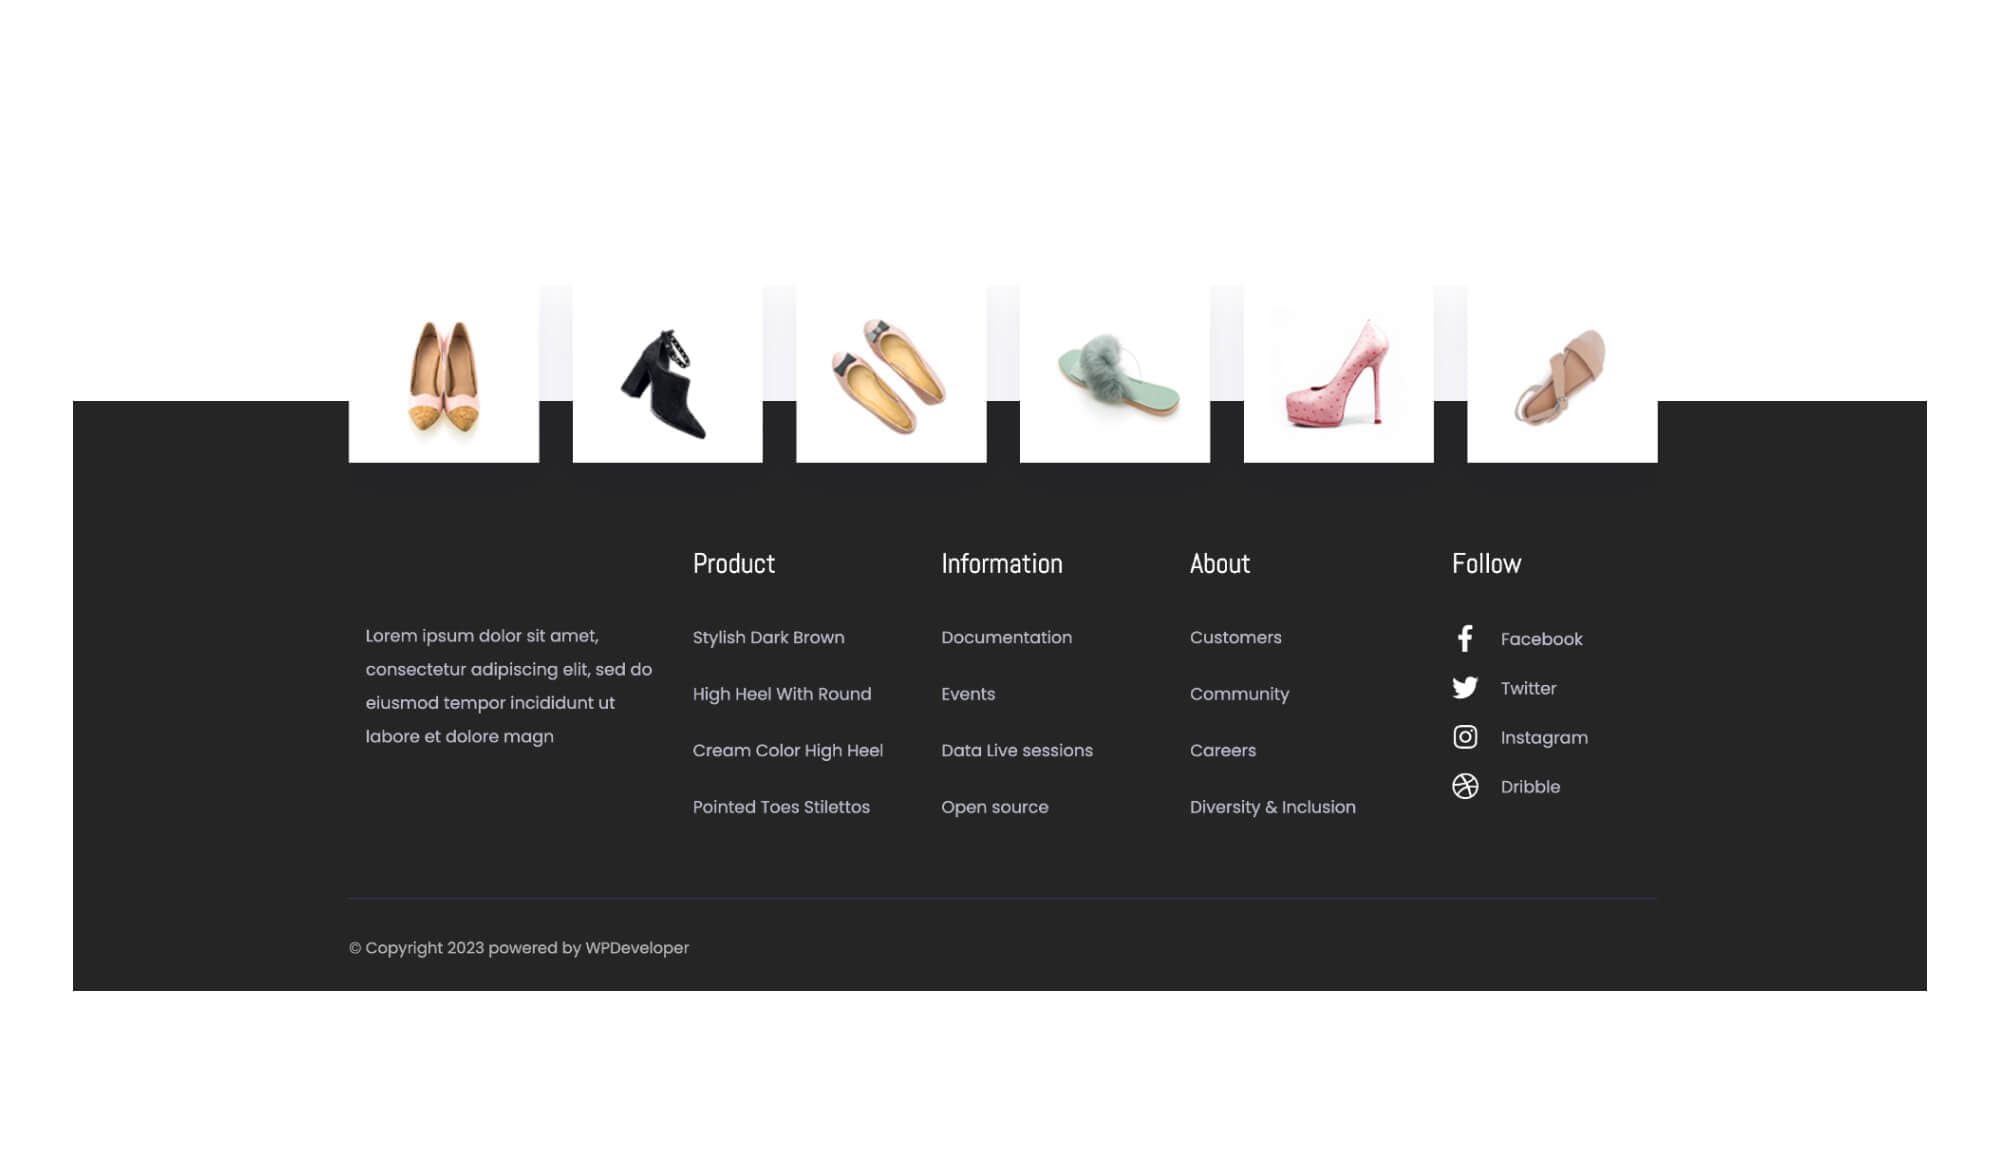Click the Community link

1240,693
